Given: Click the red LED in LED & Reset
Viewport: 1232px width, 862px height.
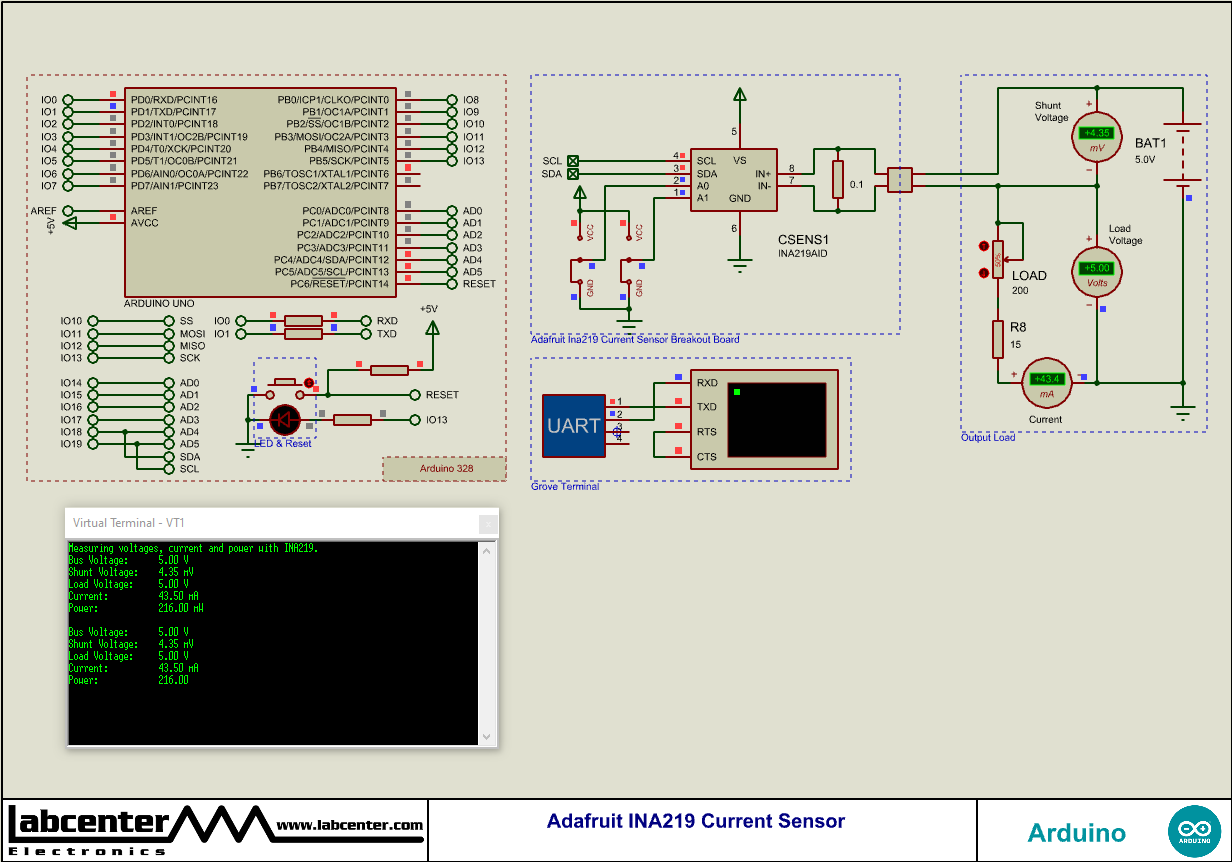Looking at the screenshot, I should [x=285, y=419].
